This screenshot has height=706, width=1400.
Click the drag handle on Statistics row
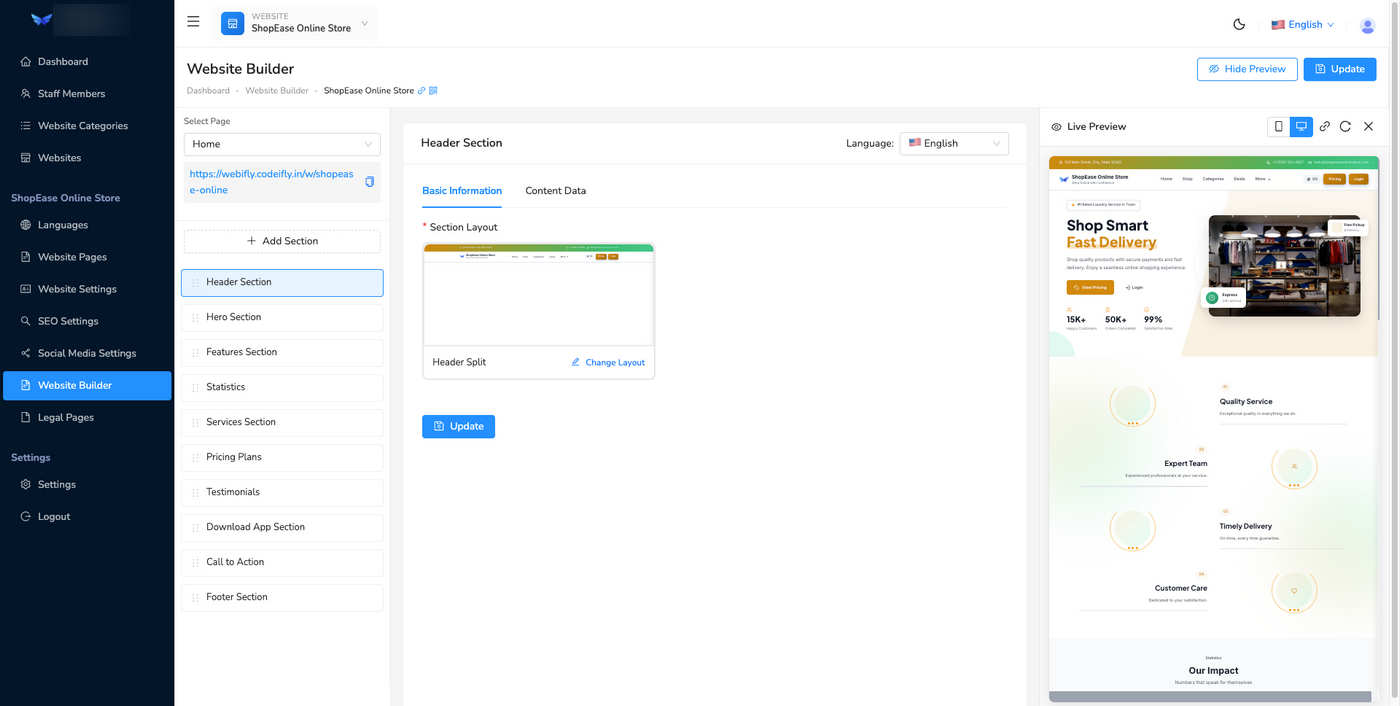point(195,388)
